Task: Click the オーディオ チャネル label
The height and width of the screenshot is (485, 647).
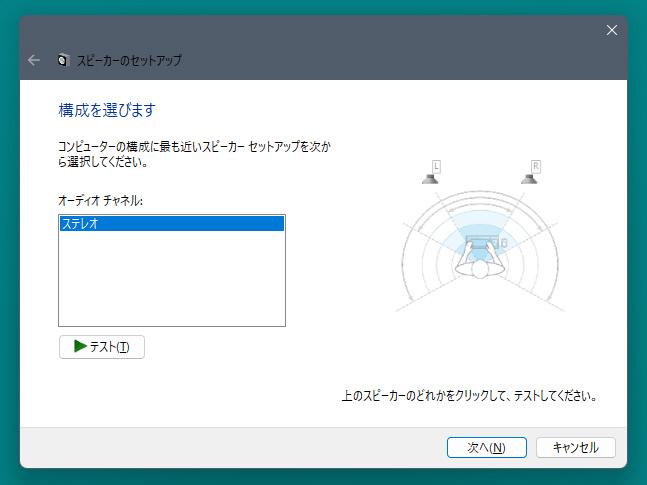Action: click(x=100, y=201)
